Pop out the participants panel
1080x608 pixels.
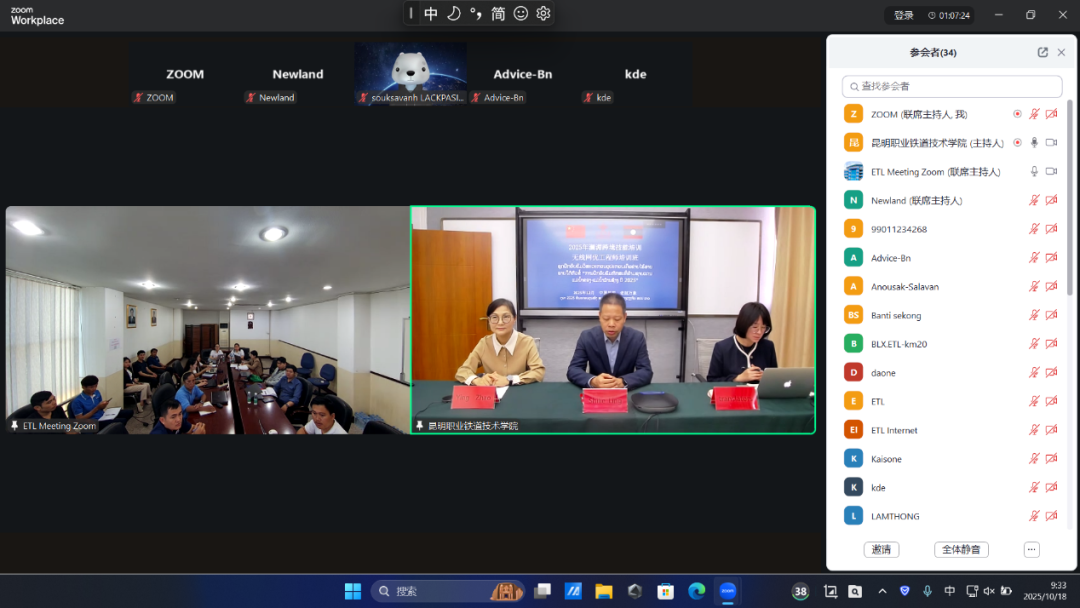[x=1043, y=53]
